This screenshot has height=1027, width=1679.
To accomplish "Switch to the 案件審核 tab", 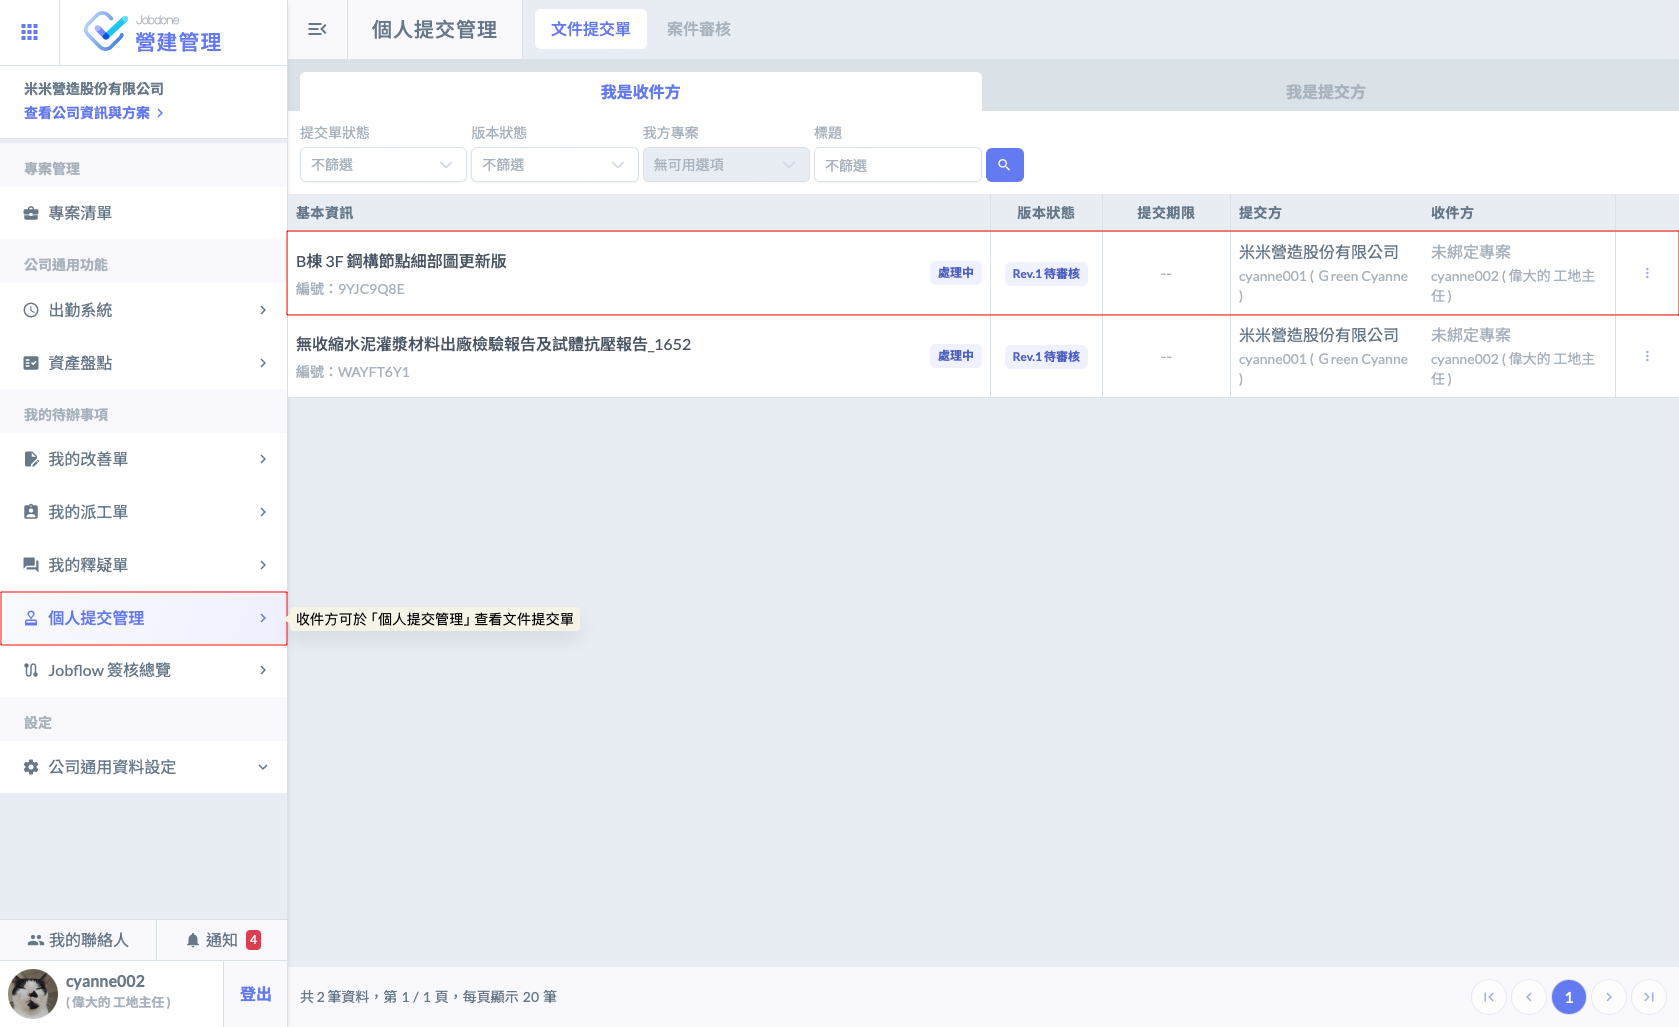I will [x=699, y=29].
